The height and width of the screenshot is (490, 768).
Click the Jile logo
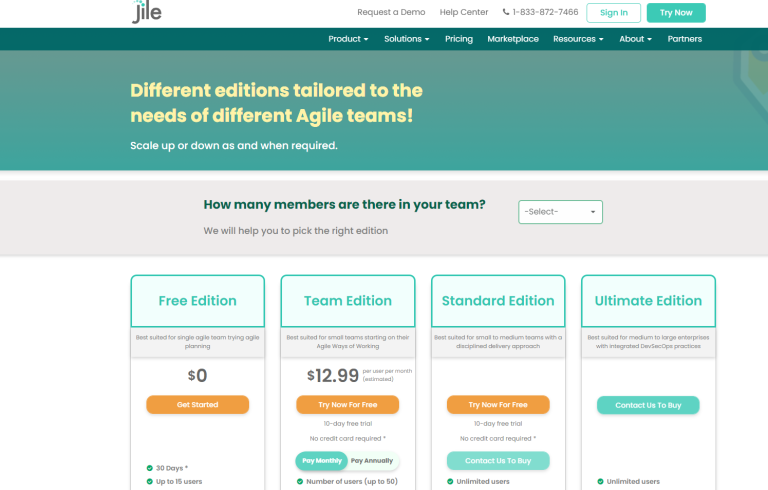coord(148,13)
